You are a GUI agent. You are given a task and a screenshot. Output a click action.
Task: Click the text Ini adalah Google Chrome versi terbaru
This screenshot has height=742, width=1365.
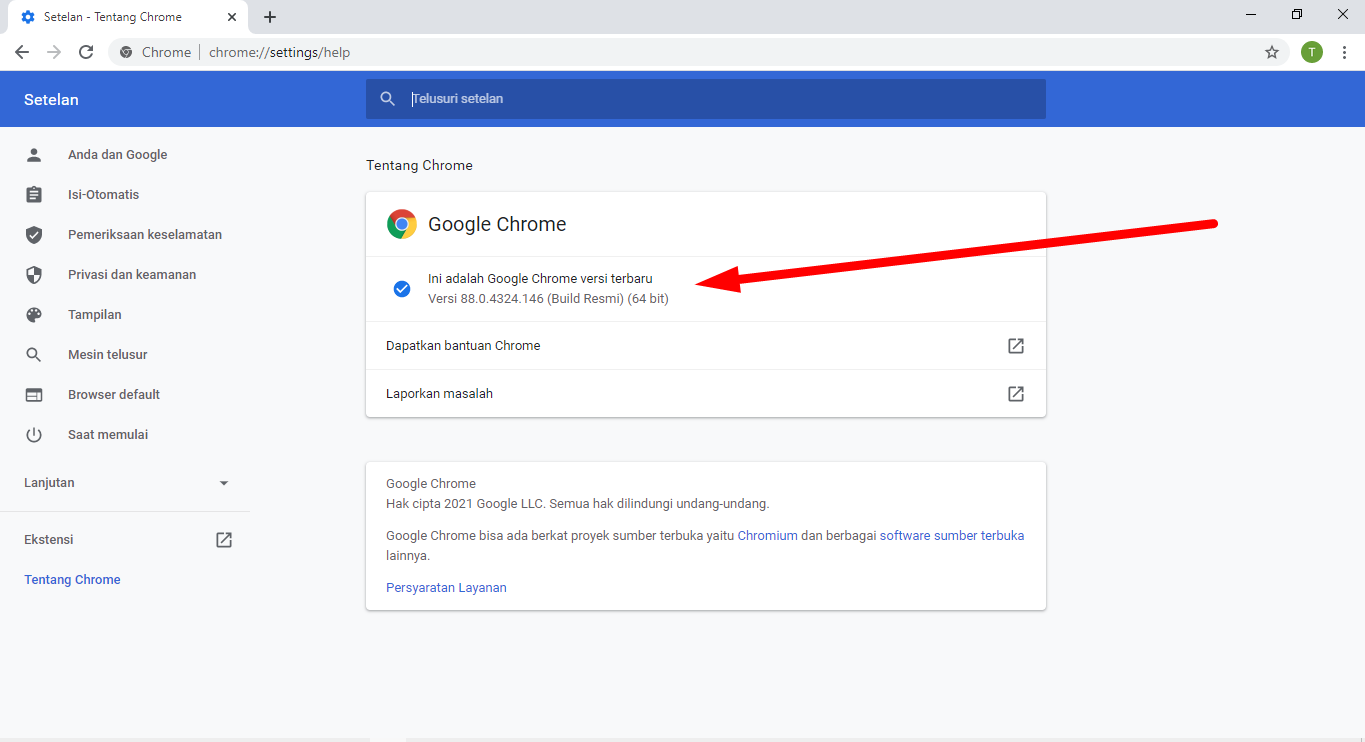pos(540,279)
